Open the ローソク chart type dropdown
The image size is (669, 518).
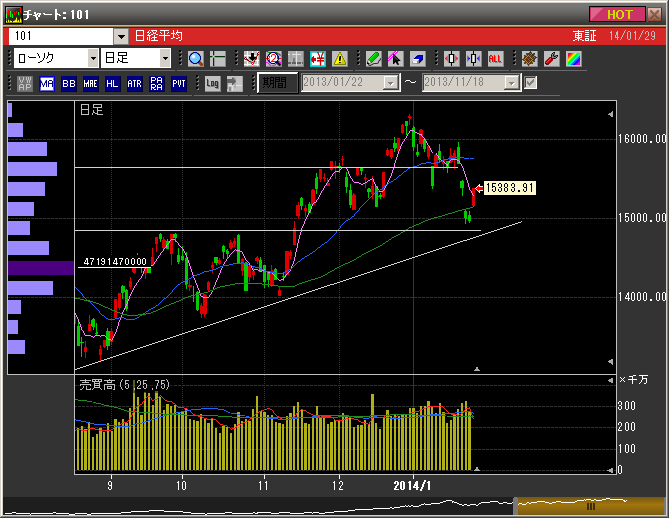(x=91, y=59)
